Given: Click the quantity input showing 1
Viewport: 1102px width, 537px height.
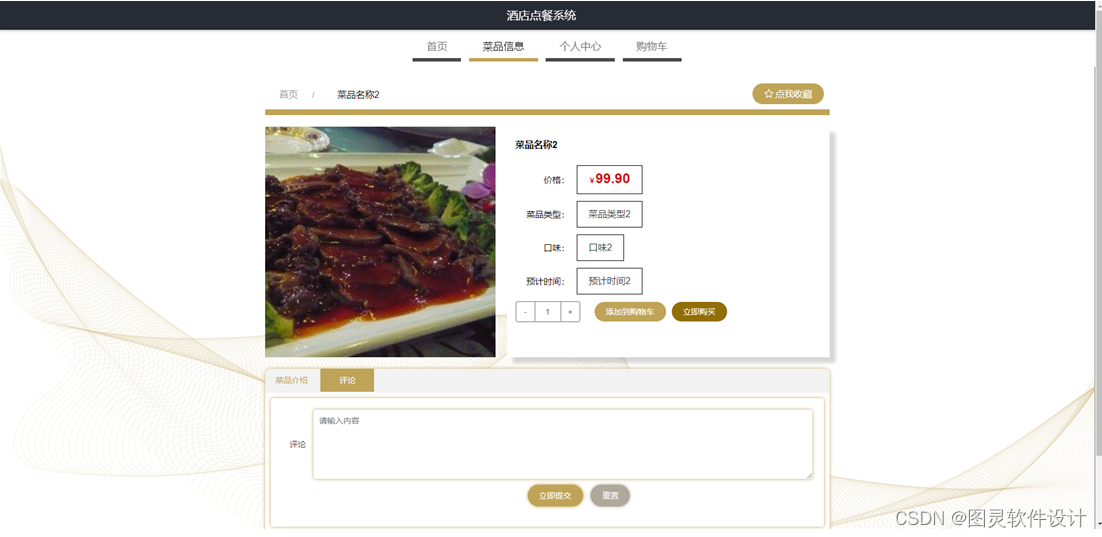Looking at the screenshot, I should pos(547,312).
